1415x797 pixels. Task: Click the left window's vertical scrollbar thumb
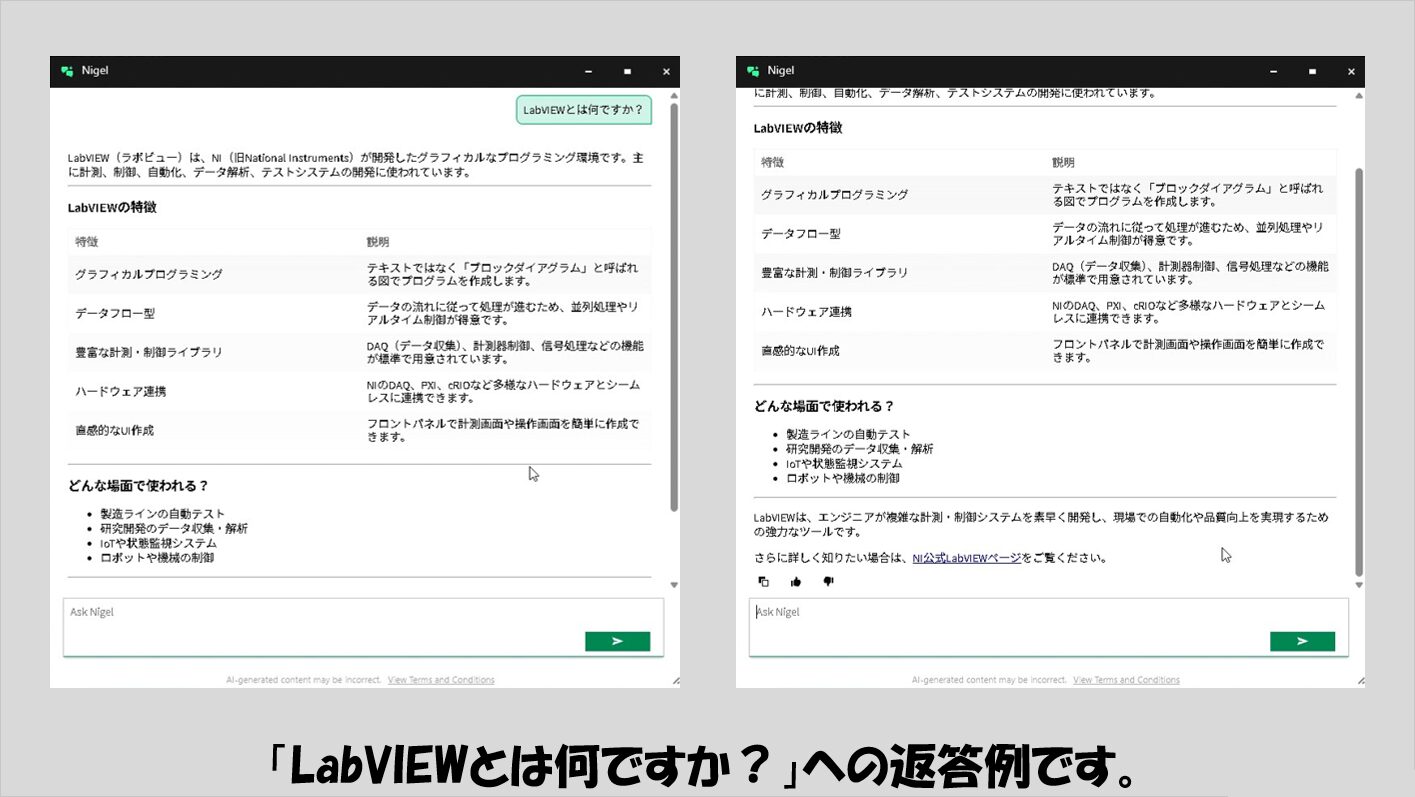pyautogui.click(x=674, y=307)
